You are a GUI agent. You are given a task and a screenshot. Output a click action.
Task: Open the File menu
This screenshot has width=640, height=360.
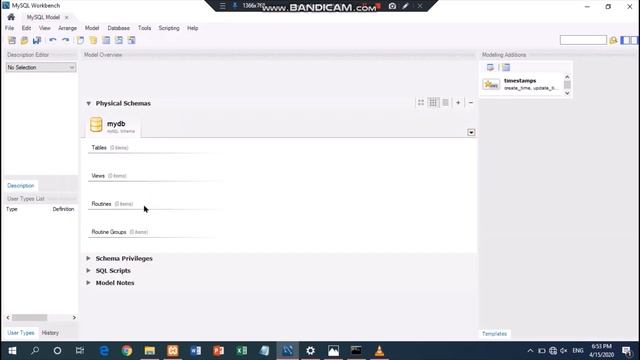click(x=9, y=28)
